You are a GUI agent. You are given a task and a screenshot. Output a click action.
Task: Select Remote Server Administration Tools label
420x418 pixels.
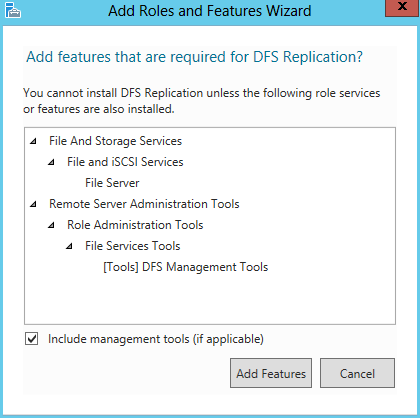coord(144,204)
